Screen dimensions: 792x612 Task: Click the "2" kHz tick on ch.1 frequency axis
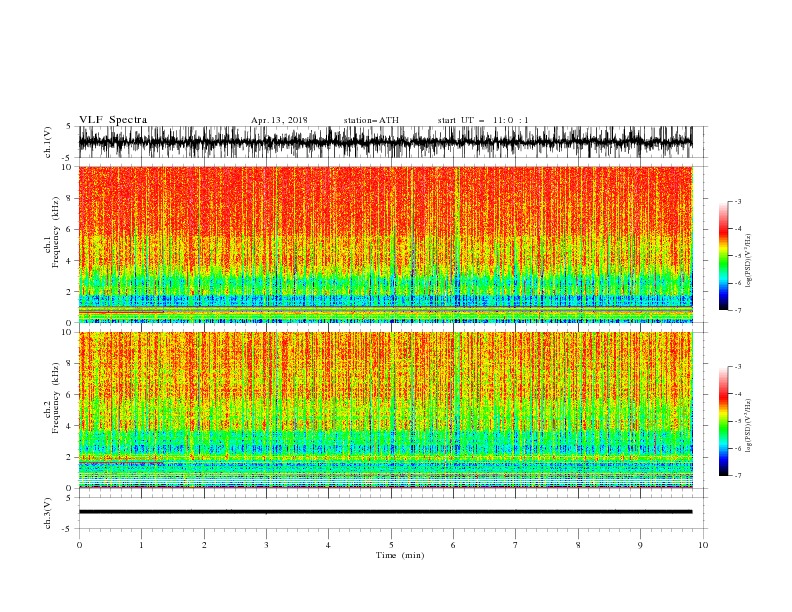pyautogui.click(x=69, y=292)
